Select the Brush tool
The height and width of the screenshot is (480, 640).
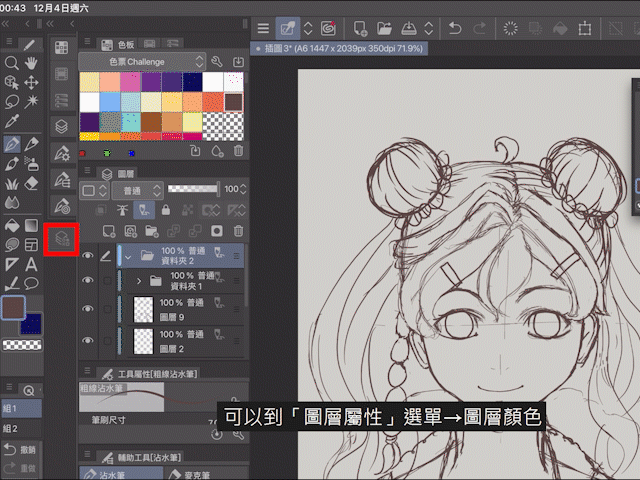point(11,164)
